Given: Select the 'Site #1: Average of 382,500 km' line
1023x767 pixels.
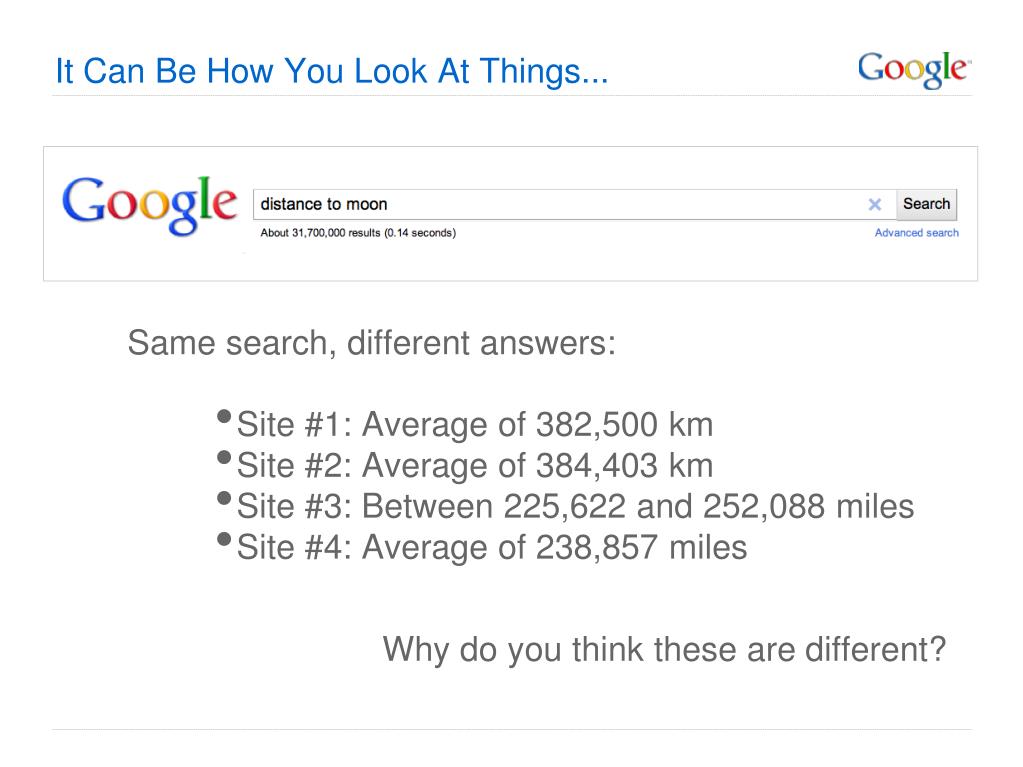Looking at the screenshot, I should 475,425.
